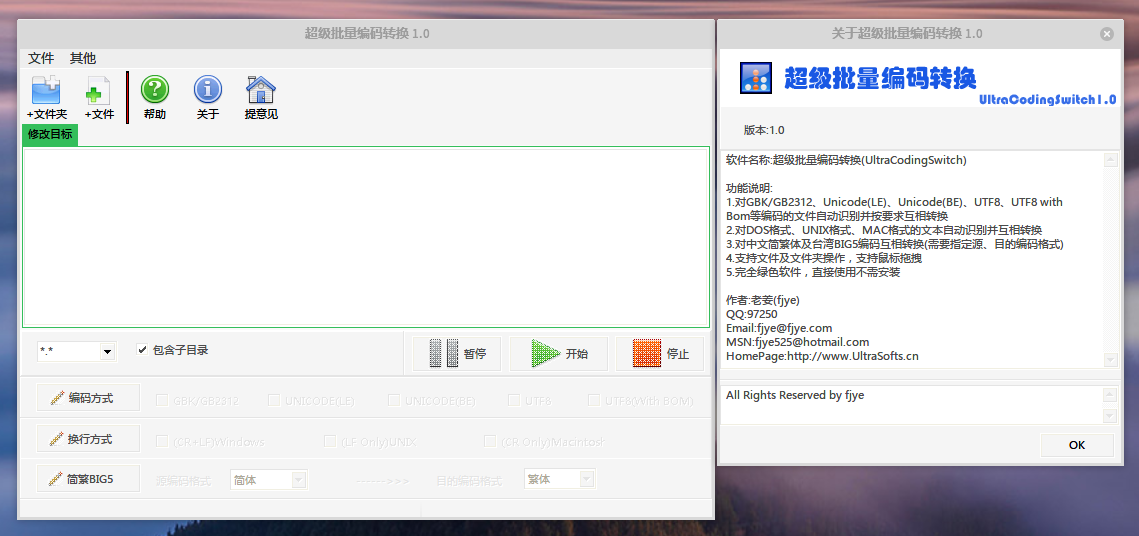Click the 功能说明: heading
The width and height of the screenshot is (1139, 536).
point(750,187)
